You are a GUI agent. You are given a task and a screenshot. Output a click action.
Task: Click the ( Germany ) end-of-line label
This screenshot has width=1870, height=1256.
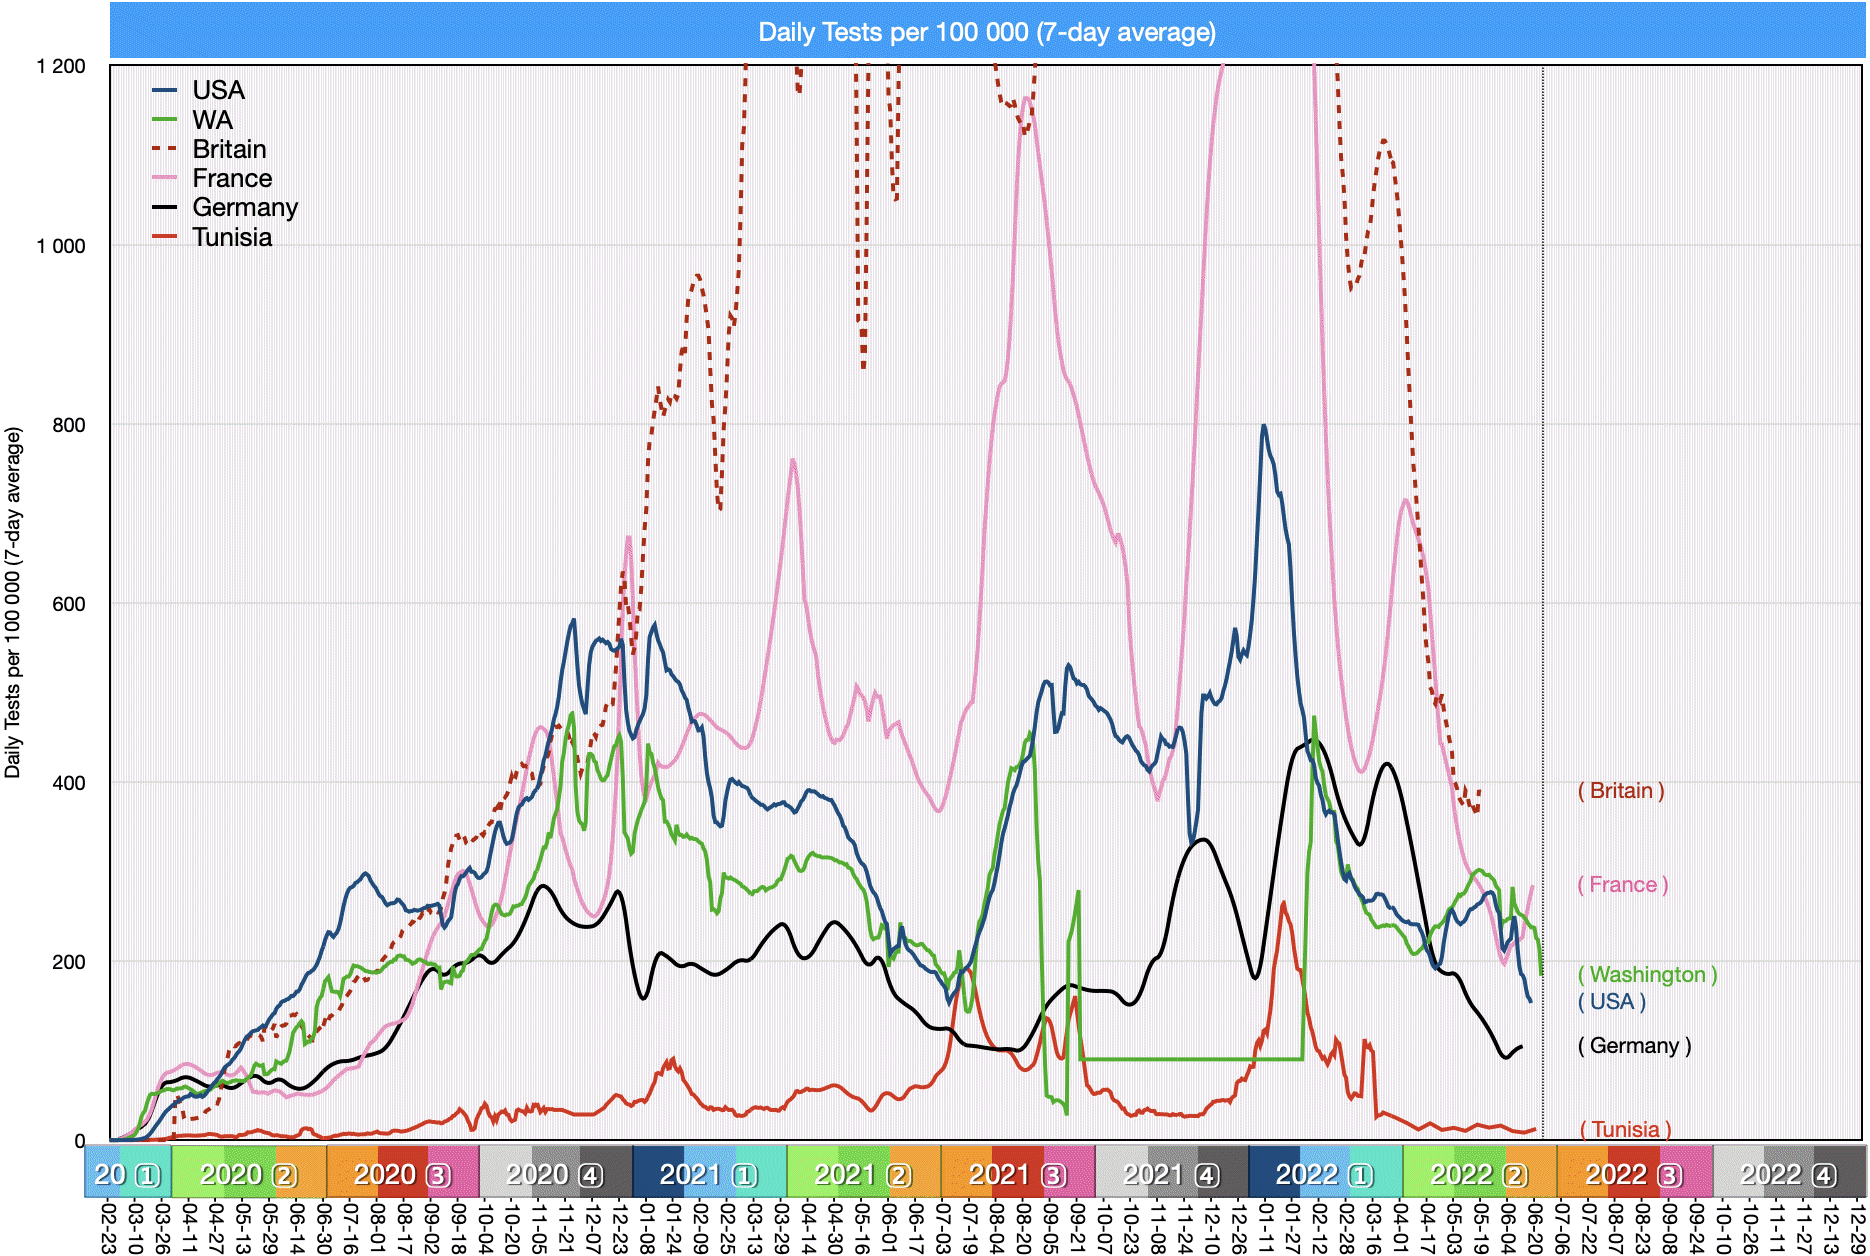pyautogui.click(x=1634, y=1046)
